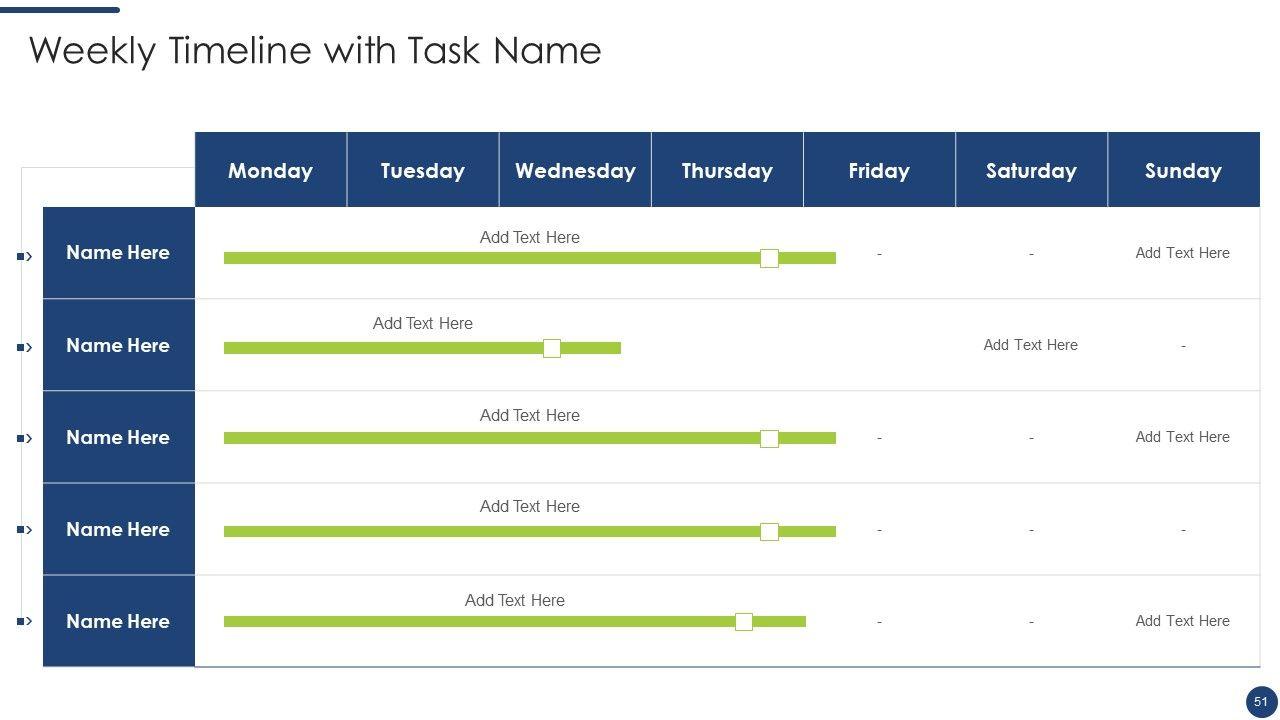Click the Add Text Here under Saturday column

1030,345
